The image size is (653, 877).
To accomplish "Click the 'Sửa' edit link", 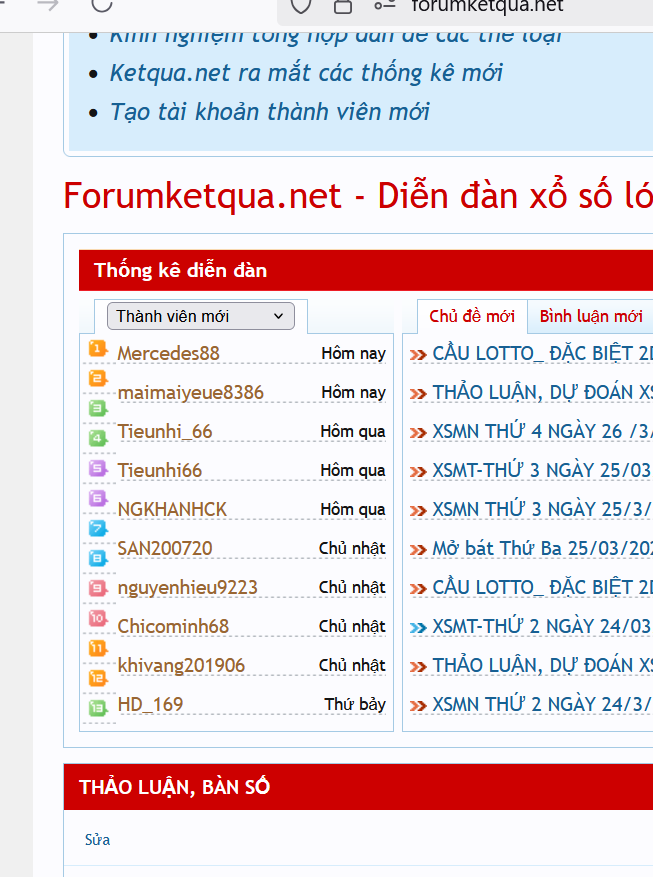I will click(x=97, y=840).
